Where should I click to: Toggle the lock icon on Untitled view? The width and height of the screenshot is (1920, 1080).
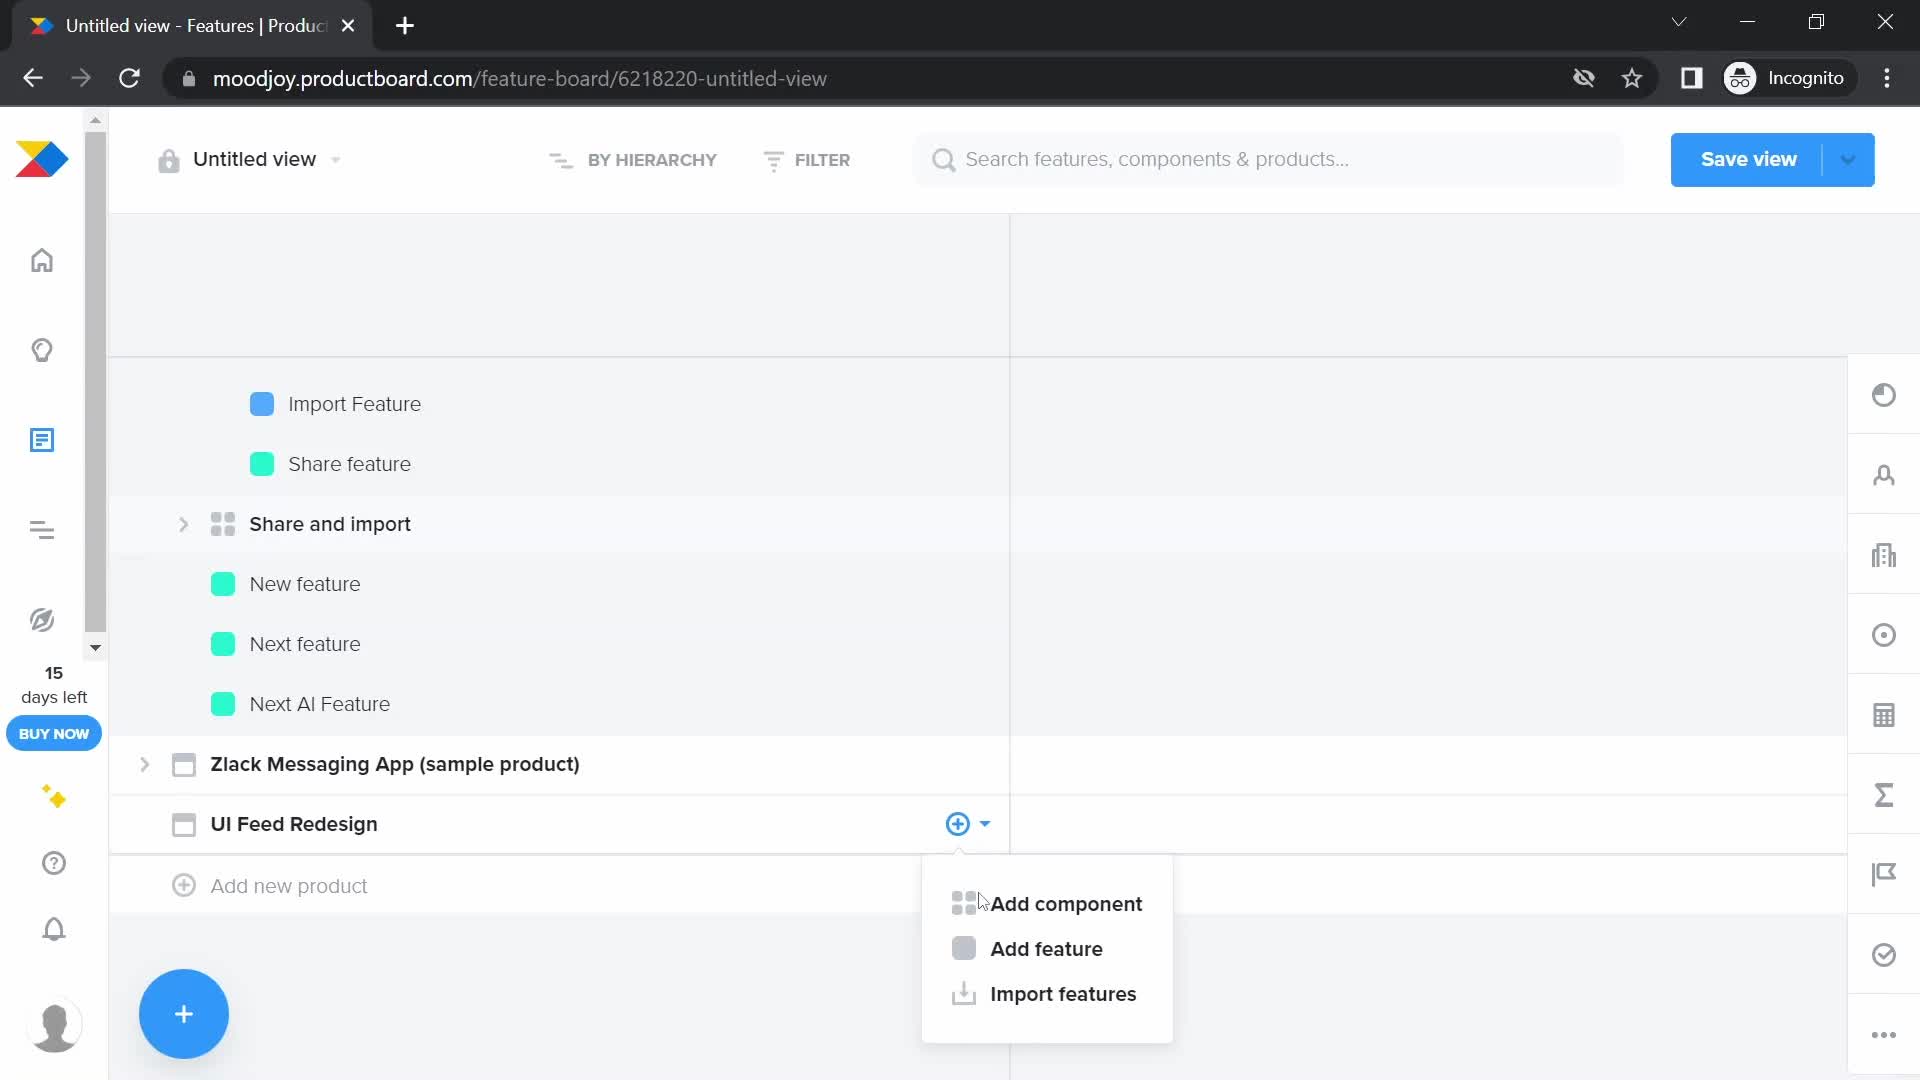167,160
